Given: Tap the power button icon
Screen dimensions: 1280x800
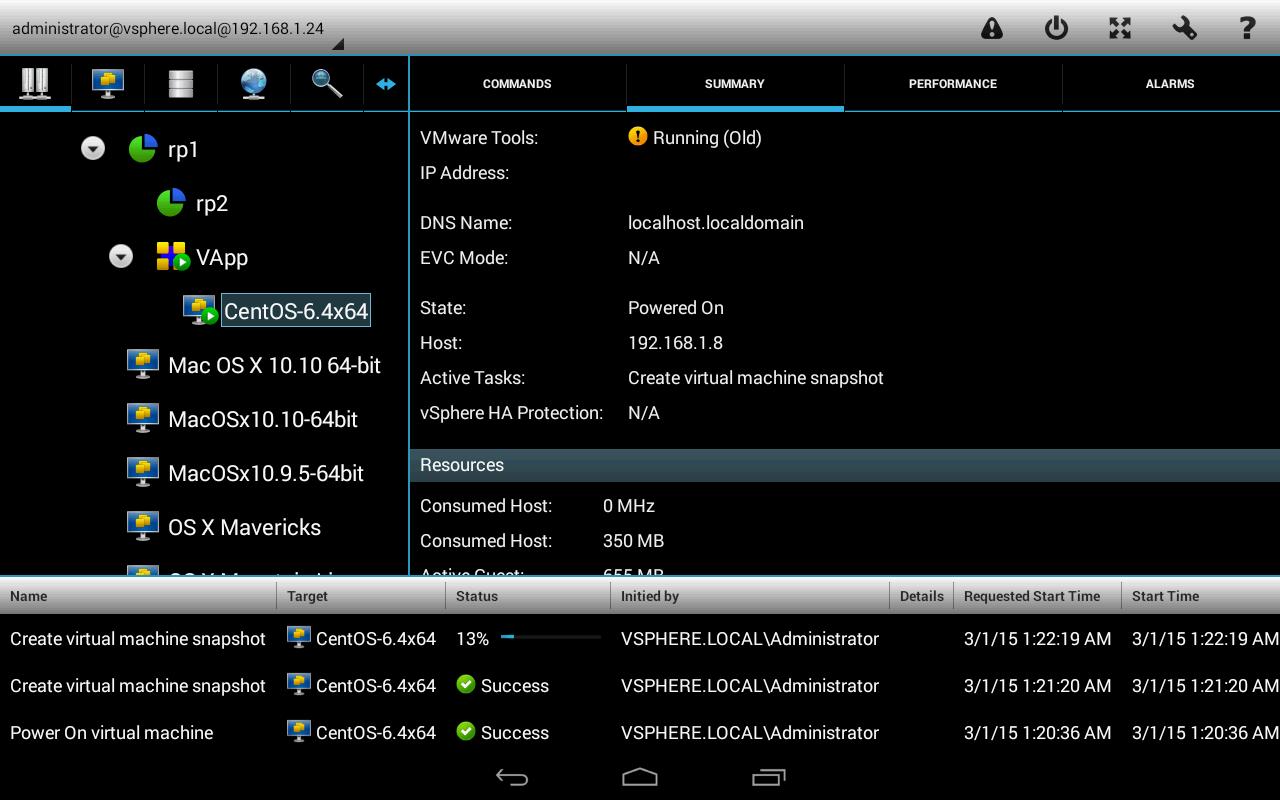Looking at the screenshot, I should coord(1056,28).
